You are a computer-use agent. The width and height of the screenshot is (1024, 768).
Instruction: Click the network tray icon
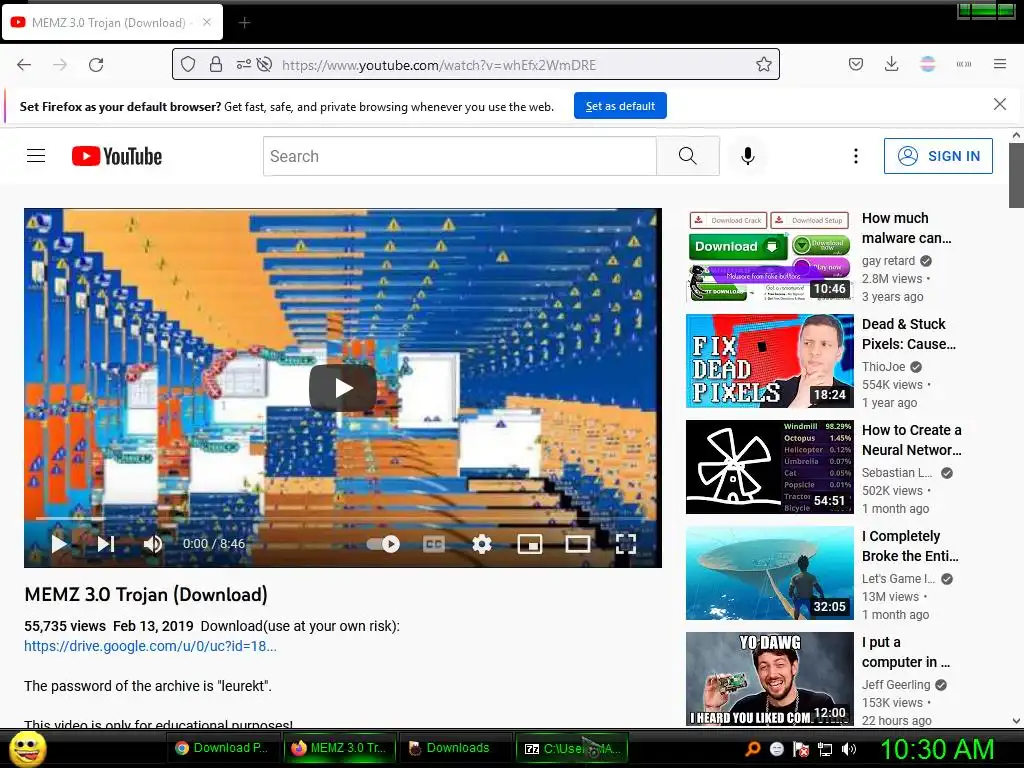(825, 749)
